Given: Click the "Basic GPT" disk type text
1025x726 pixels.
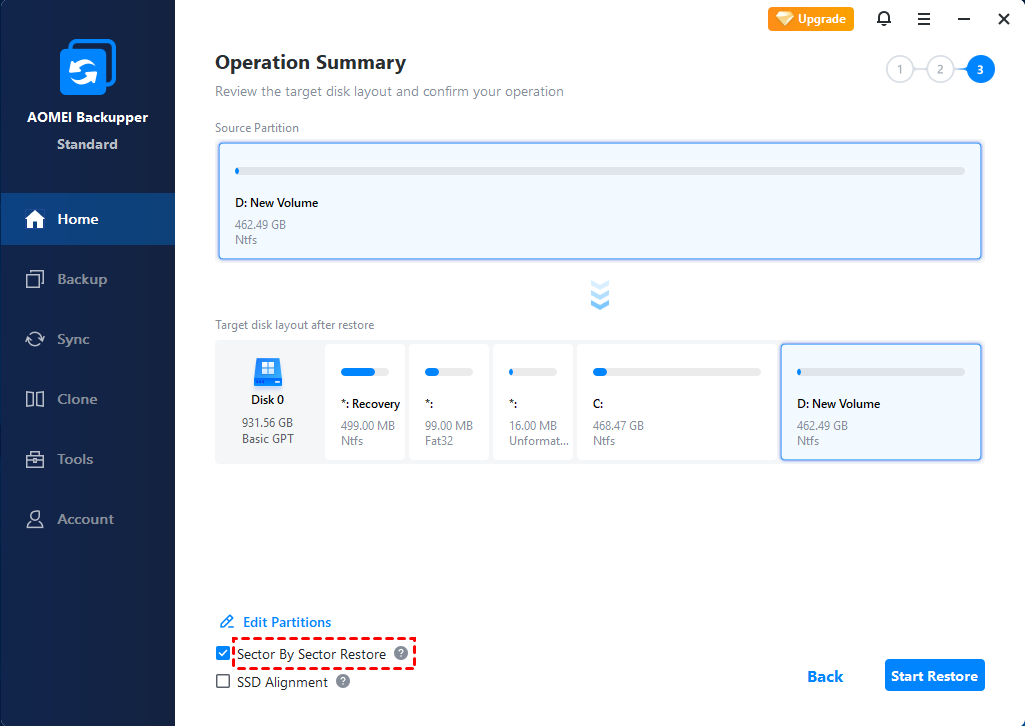Looking at the screenshot, I should [267, 439].
